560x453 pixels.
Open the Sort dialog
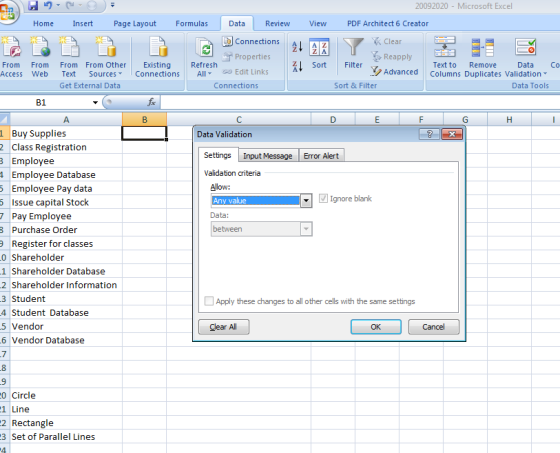319,54
